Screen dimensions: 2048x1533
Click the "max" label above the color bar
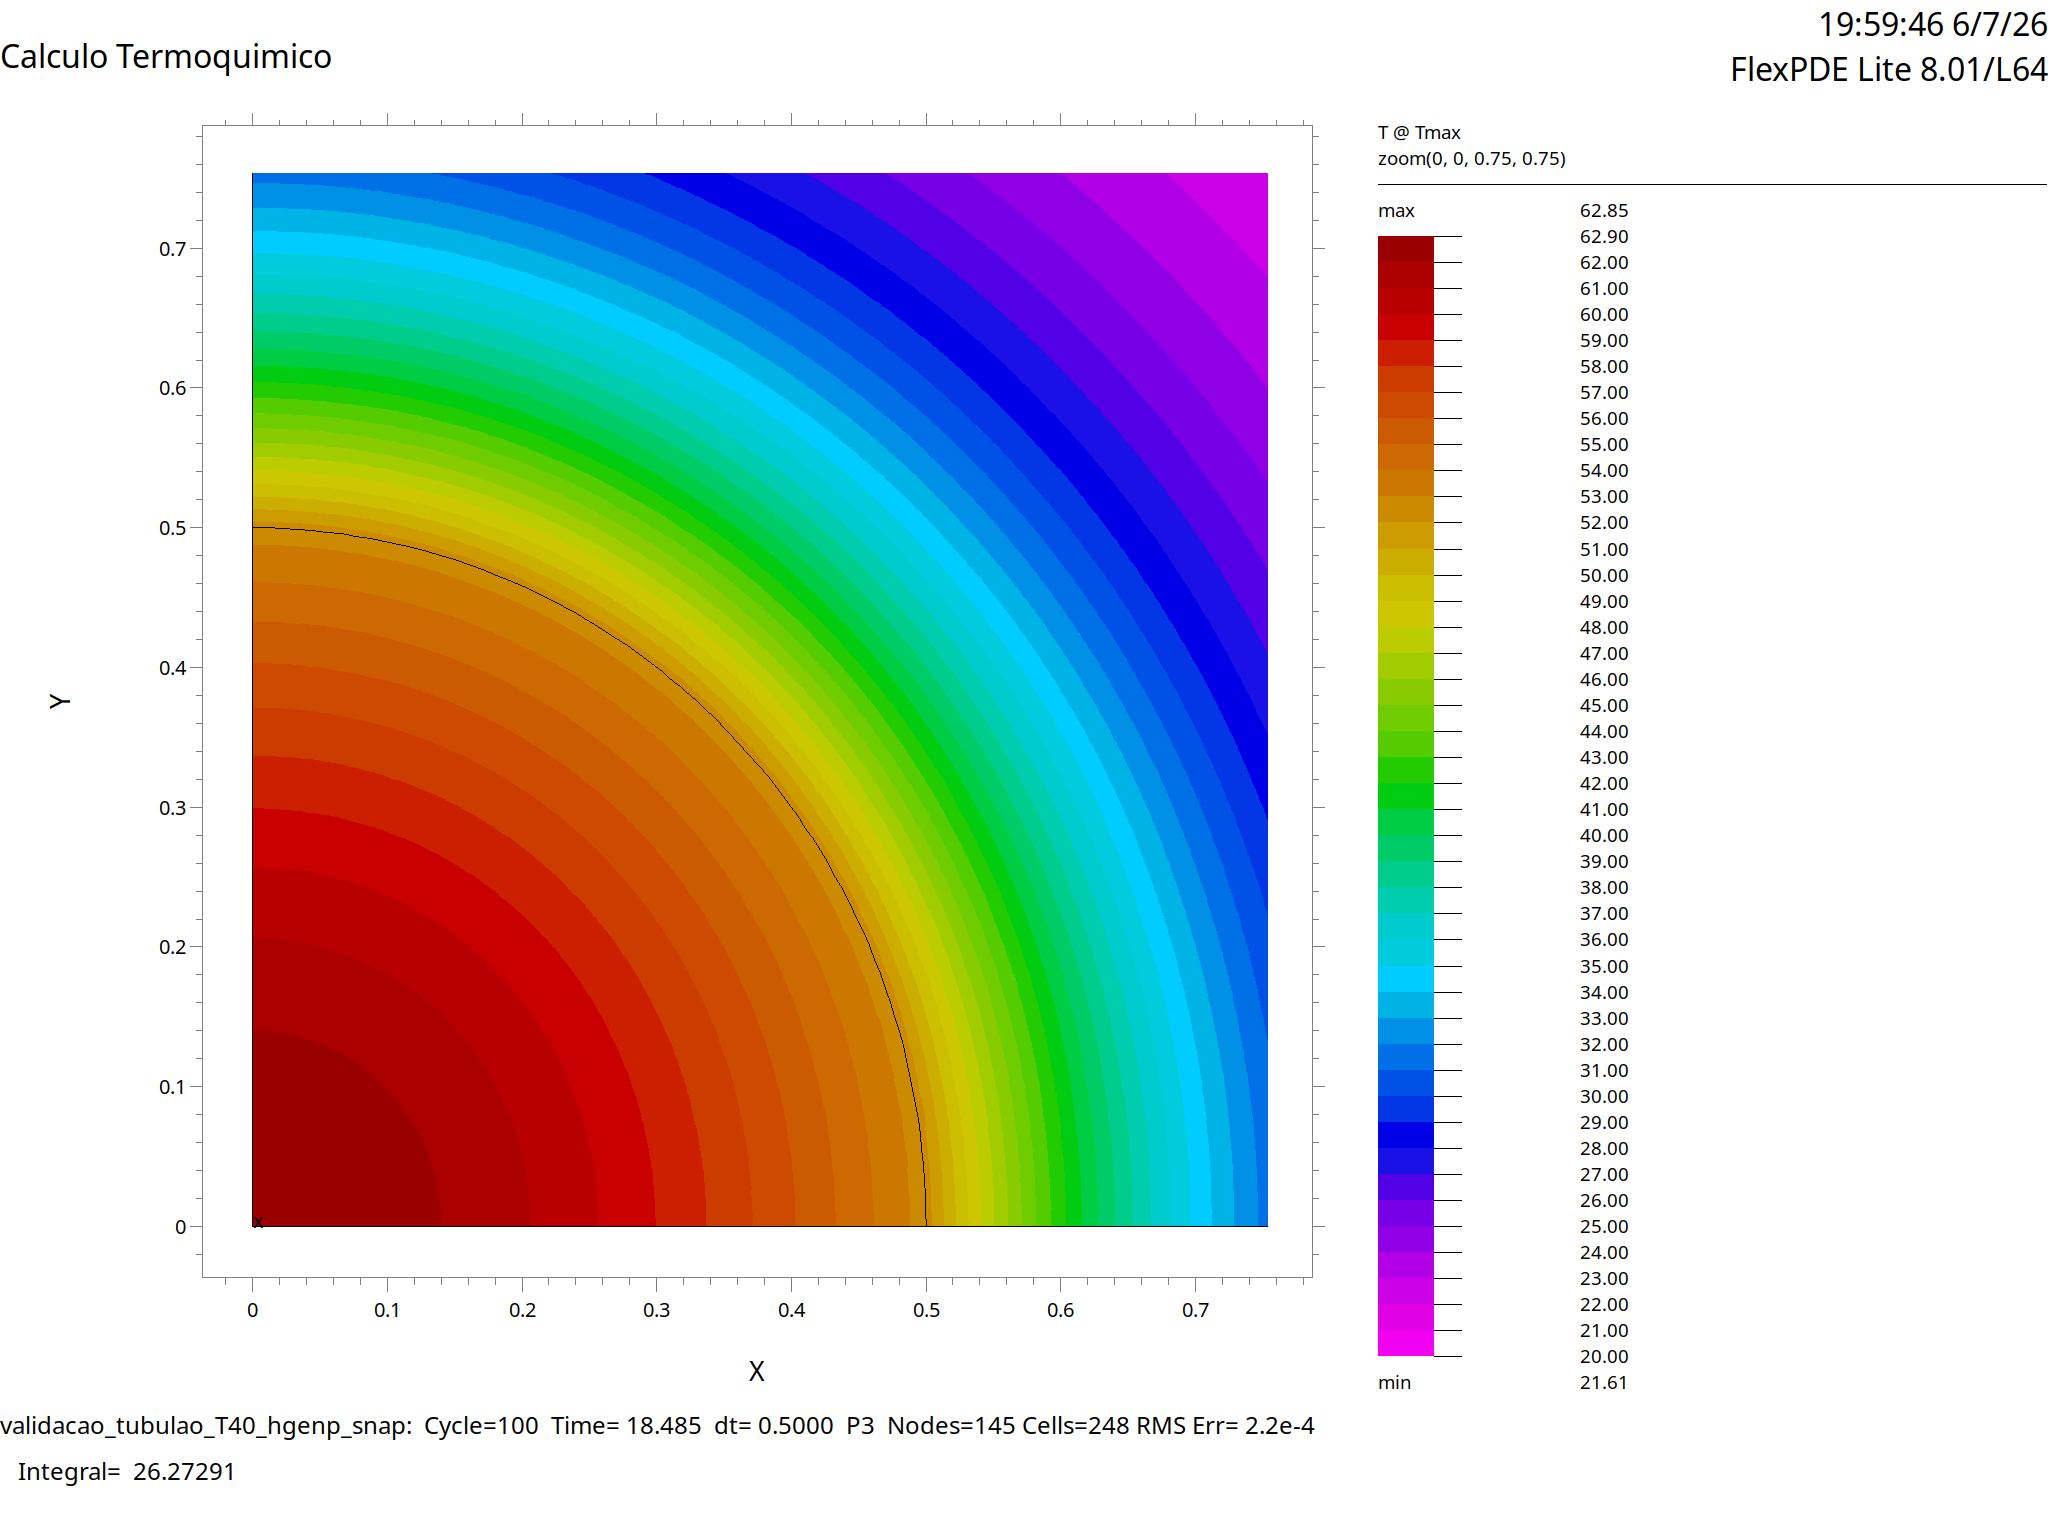(1396, 211)
